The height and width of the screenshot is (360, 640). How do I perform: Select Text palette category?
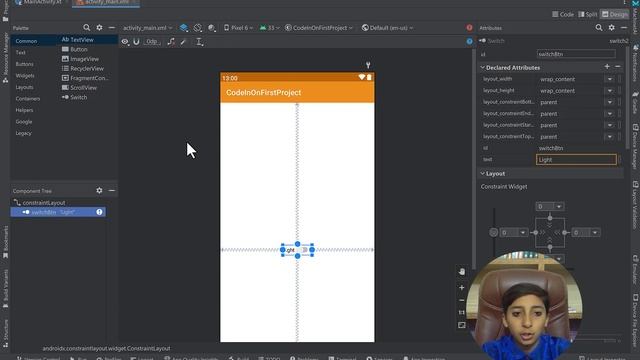tap(20, 52)
